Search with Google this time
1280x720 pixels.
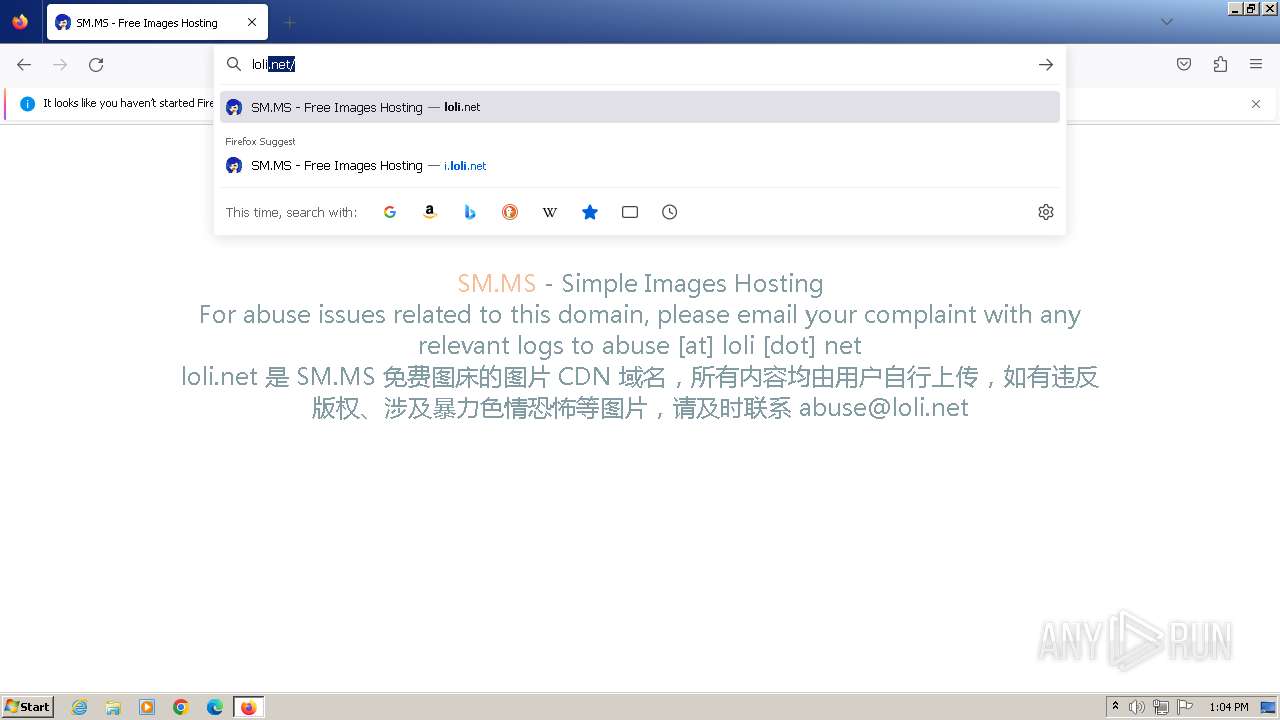[x=390, y=212]
